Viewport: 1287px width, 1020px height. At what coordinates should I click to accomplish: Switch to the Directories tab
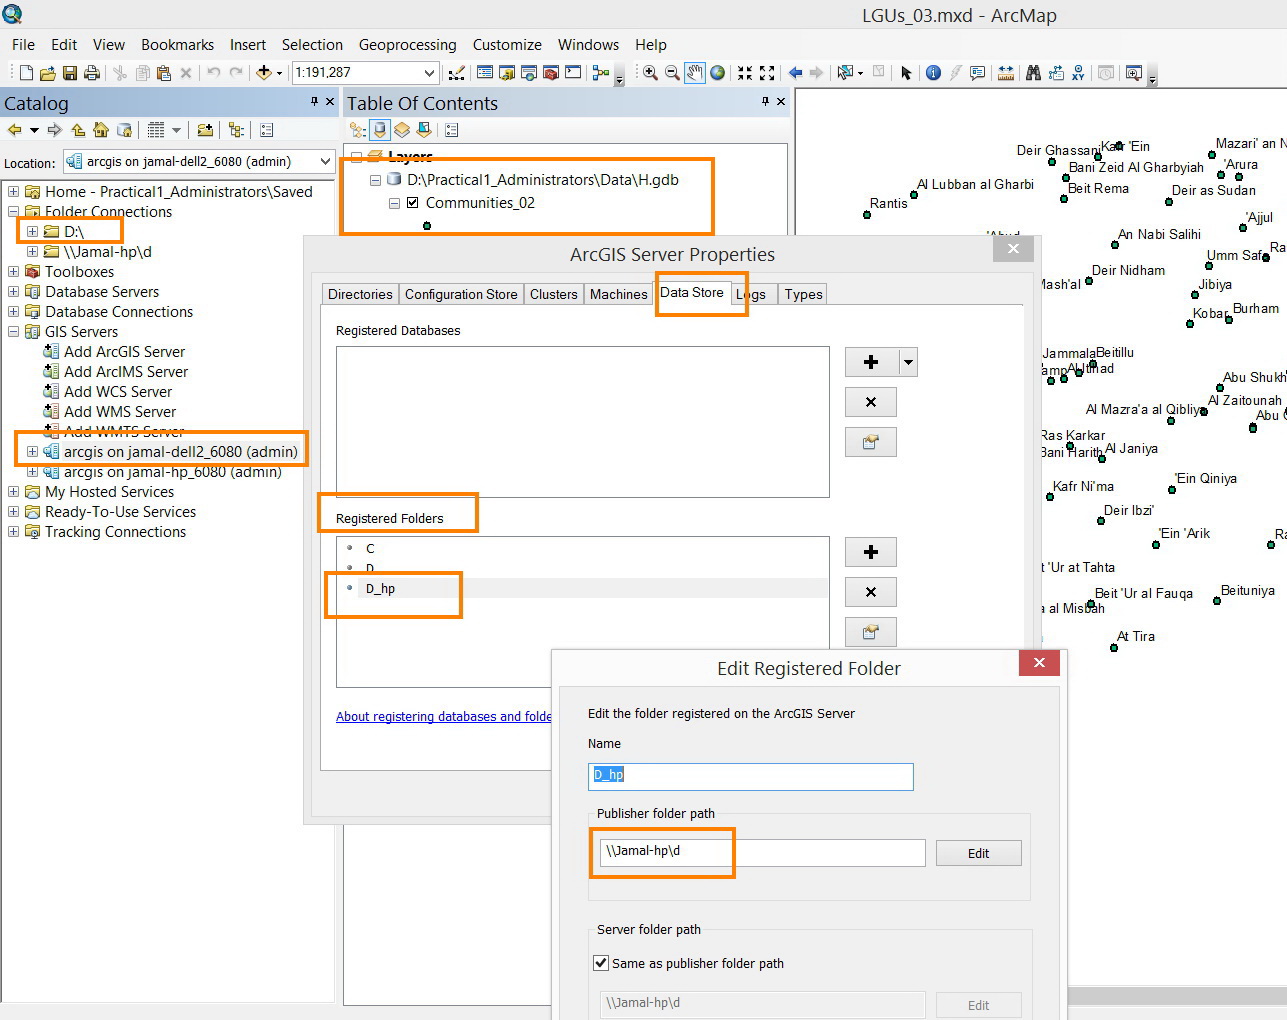point(360,294)
